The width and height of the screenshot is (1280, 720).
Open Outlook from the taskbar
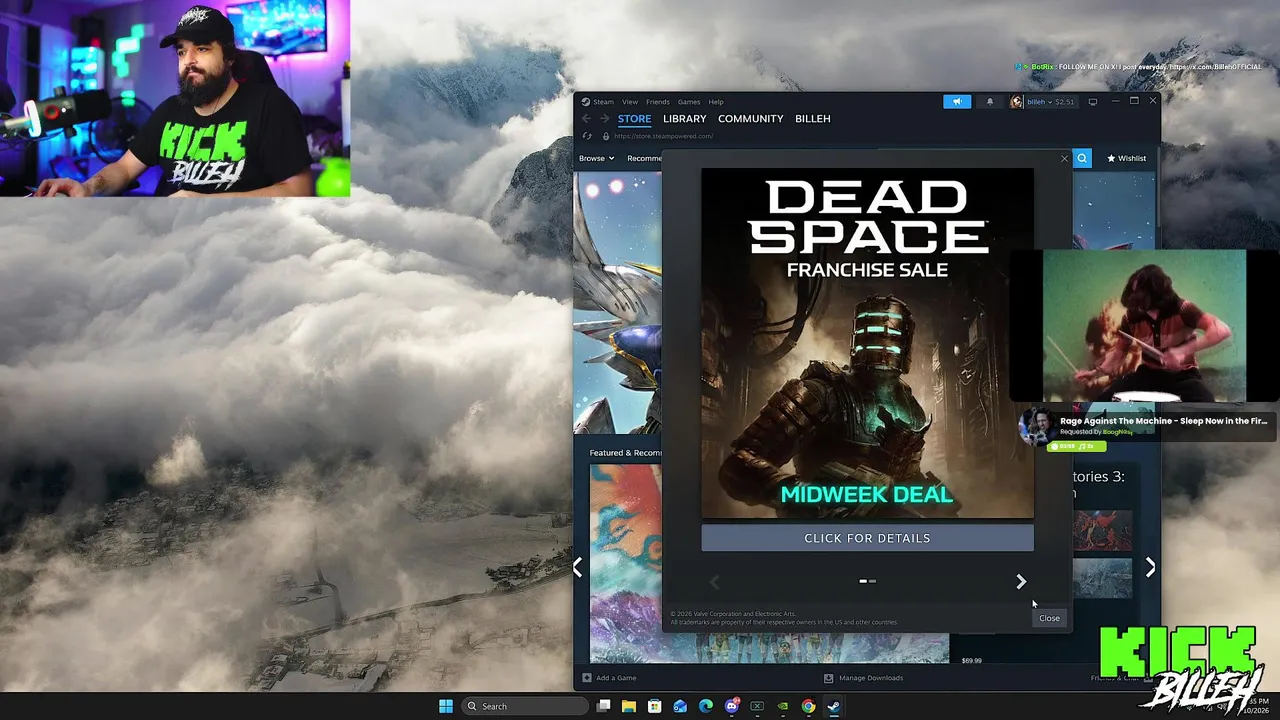click(x=680, y=706)
